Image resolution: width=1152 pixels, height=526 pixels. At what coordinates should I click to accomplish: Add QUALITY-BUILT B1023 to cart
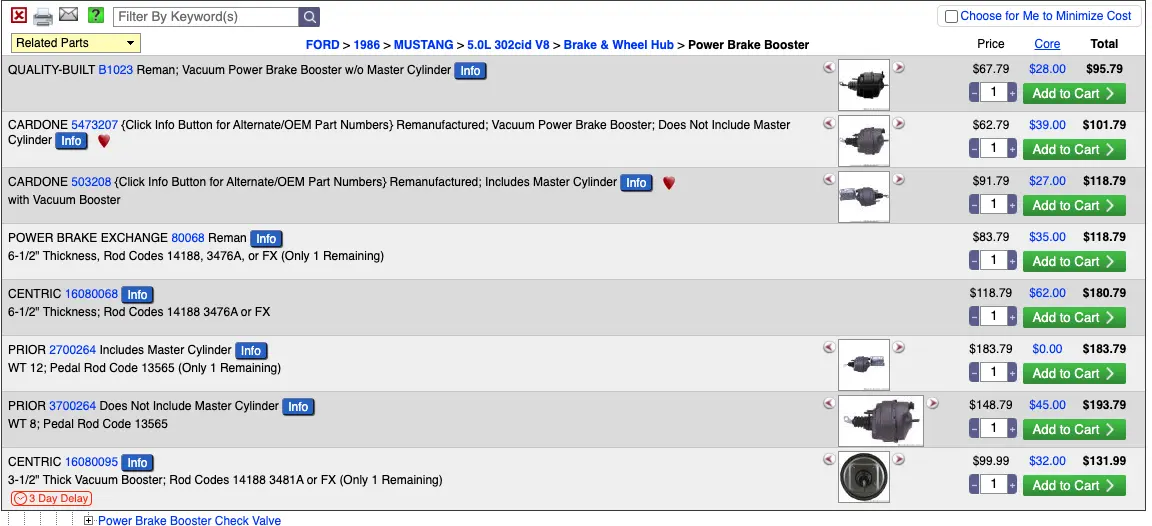1073,93
